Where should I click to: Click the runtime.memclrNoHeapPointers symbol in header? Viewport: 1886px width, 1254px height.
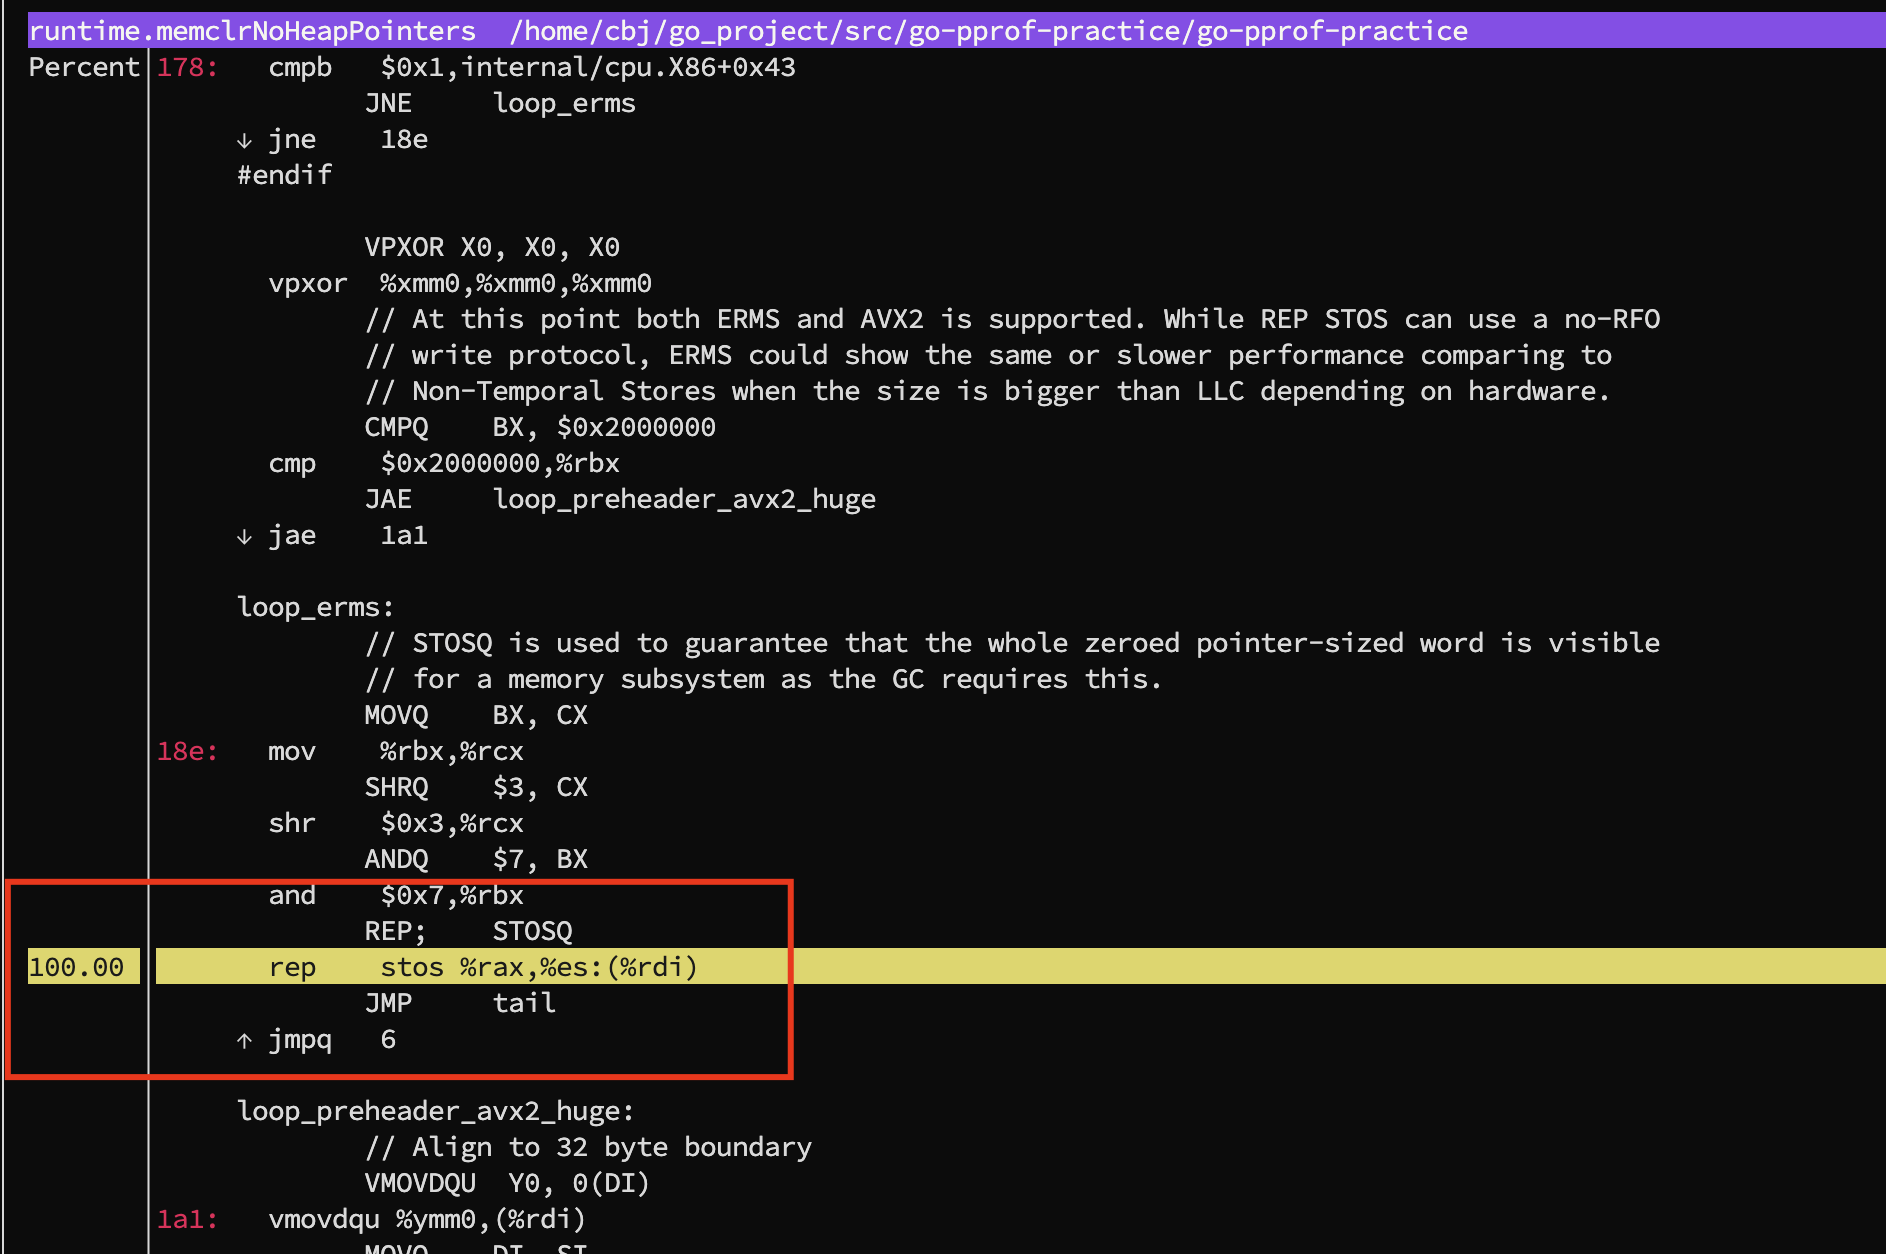pos(252,31)
